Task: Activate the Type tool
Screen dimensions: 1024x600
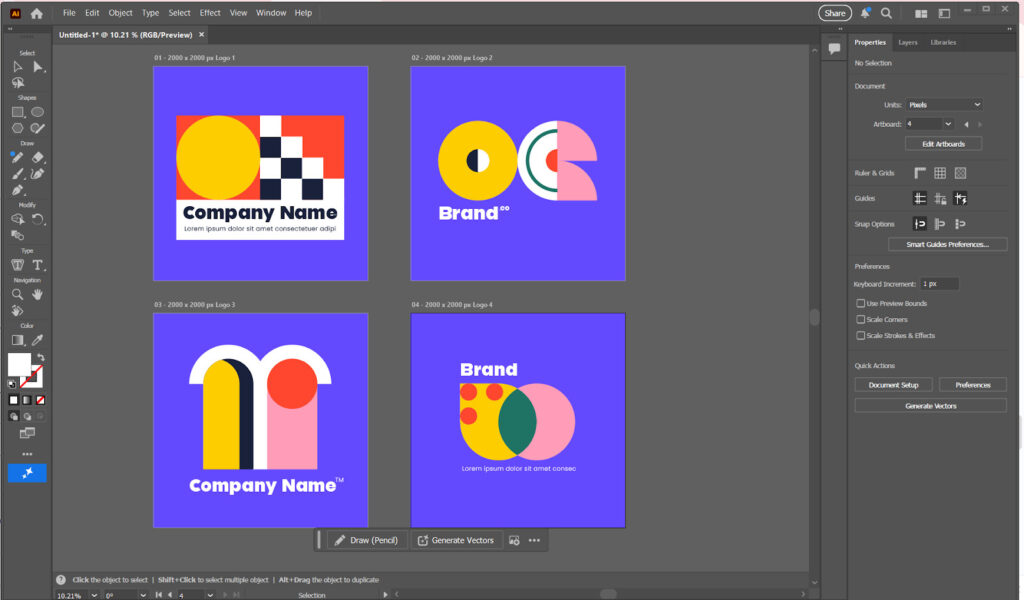Action: [38, 266]
